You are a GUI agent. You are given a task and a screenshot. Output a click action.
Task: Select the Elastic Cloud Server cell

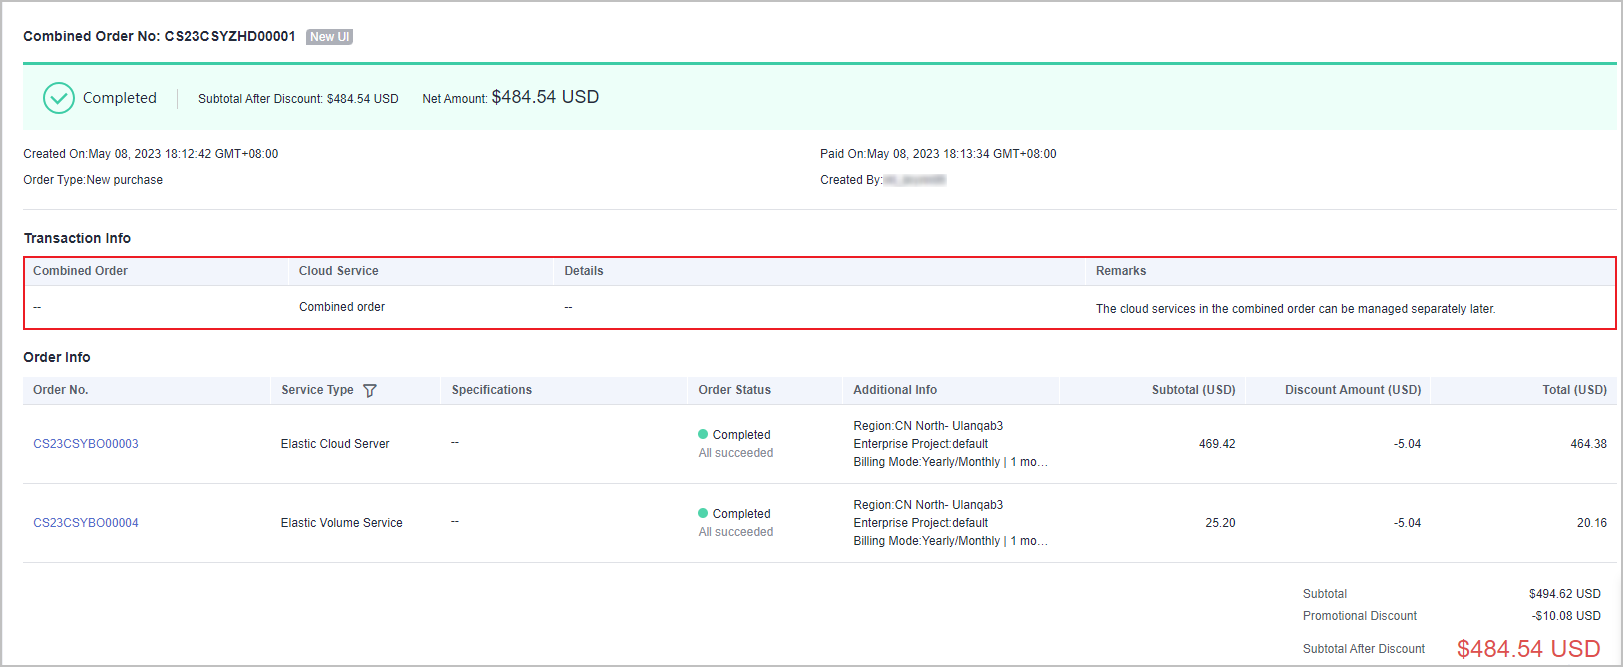click(335, 444)
